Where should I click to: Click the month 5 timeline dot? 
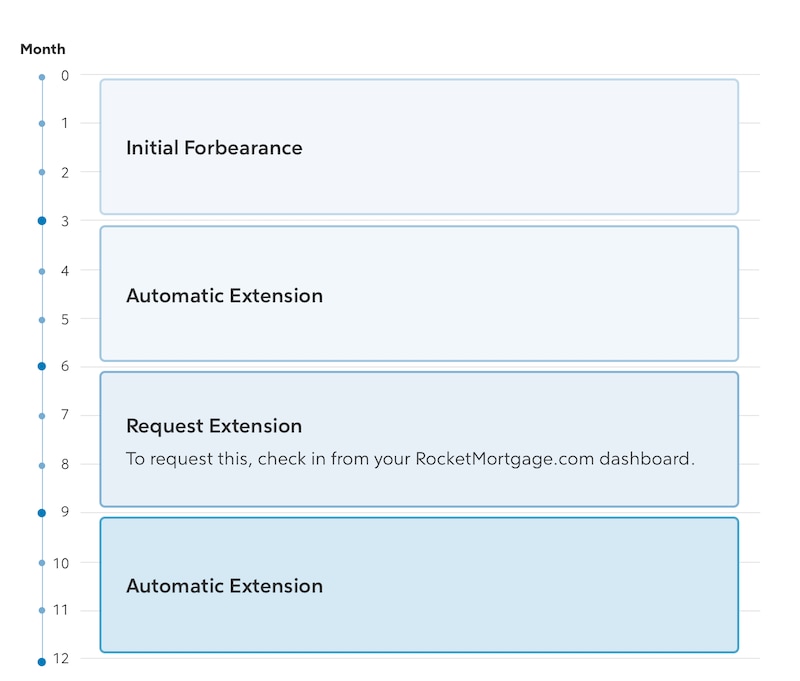[42, 320]
